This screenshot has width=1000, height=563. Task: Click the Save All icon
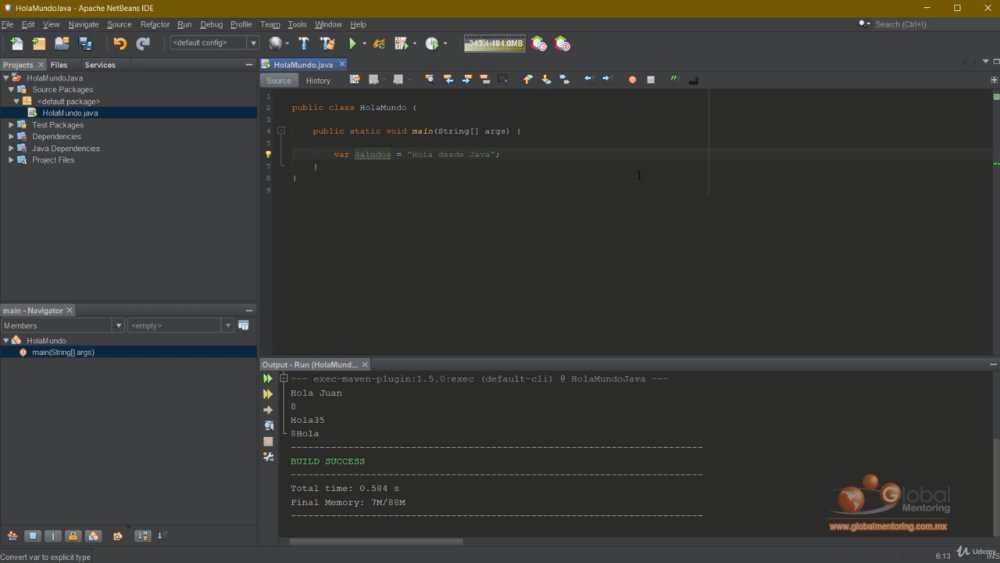(x=85, y=43)
